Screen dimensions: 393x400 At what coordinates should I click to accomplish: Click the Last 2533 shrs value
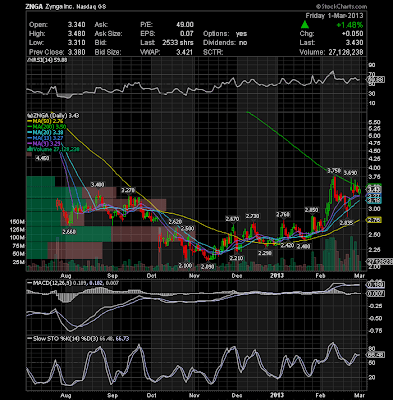coord(178,43)
